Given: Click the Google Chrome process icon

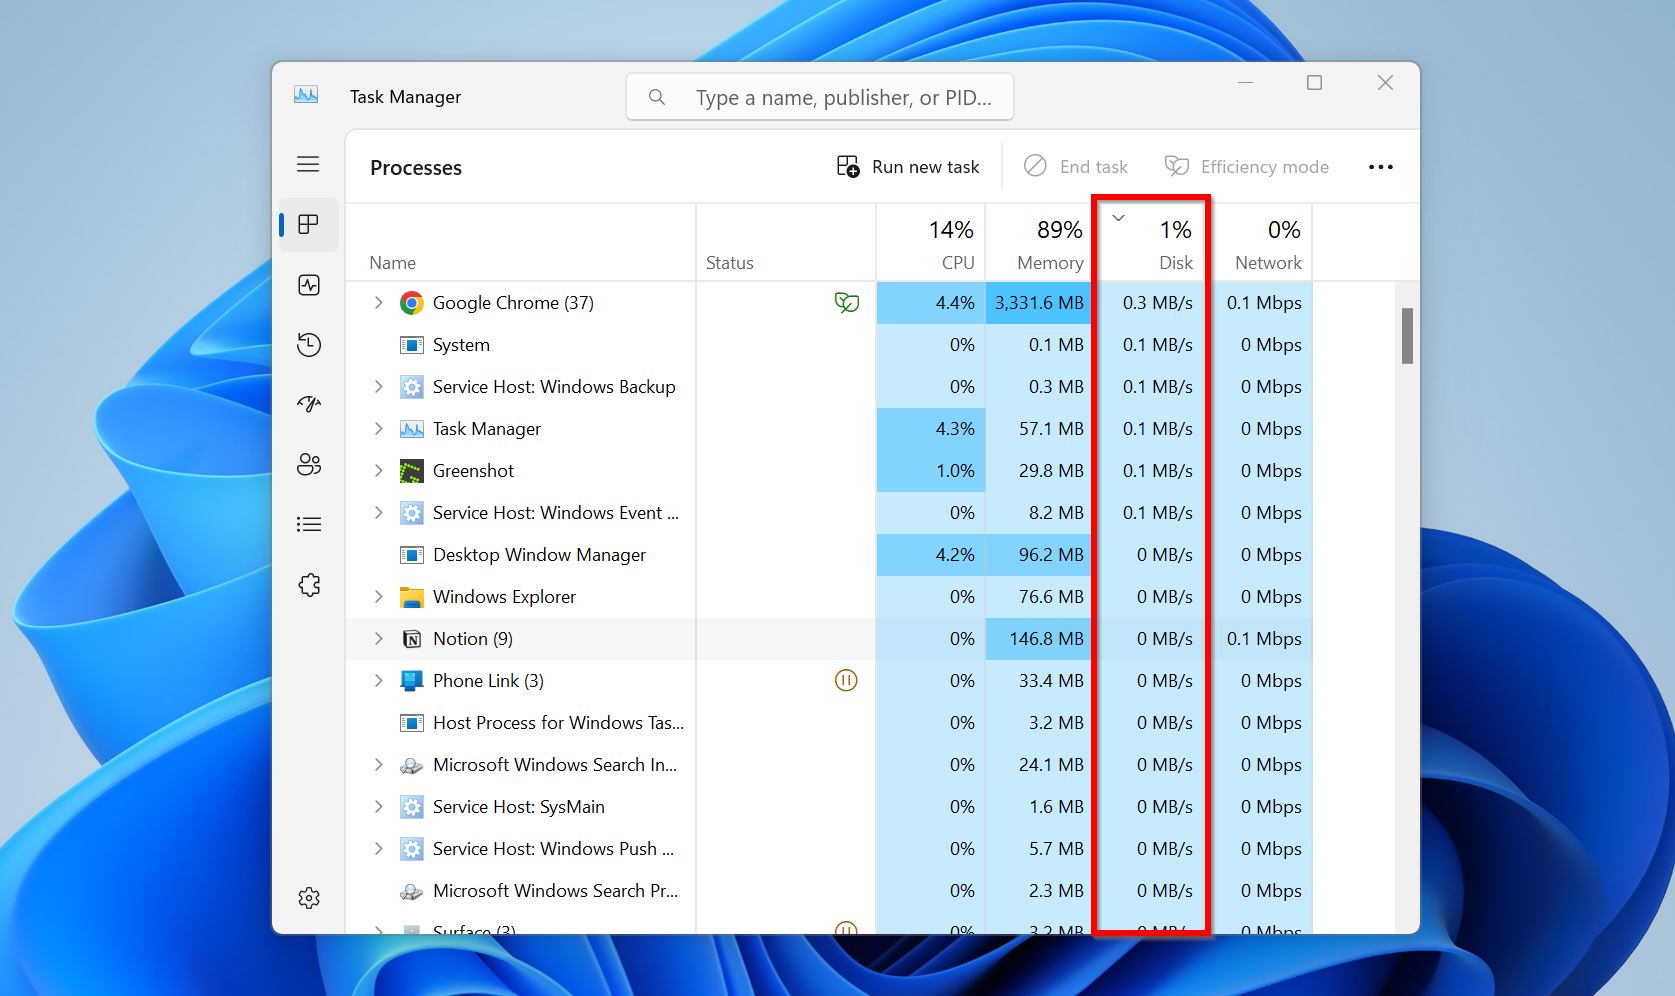Looking at the screenshot, I should (411, 303).
